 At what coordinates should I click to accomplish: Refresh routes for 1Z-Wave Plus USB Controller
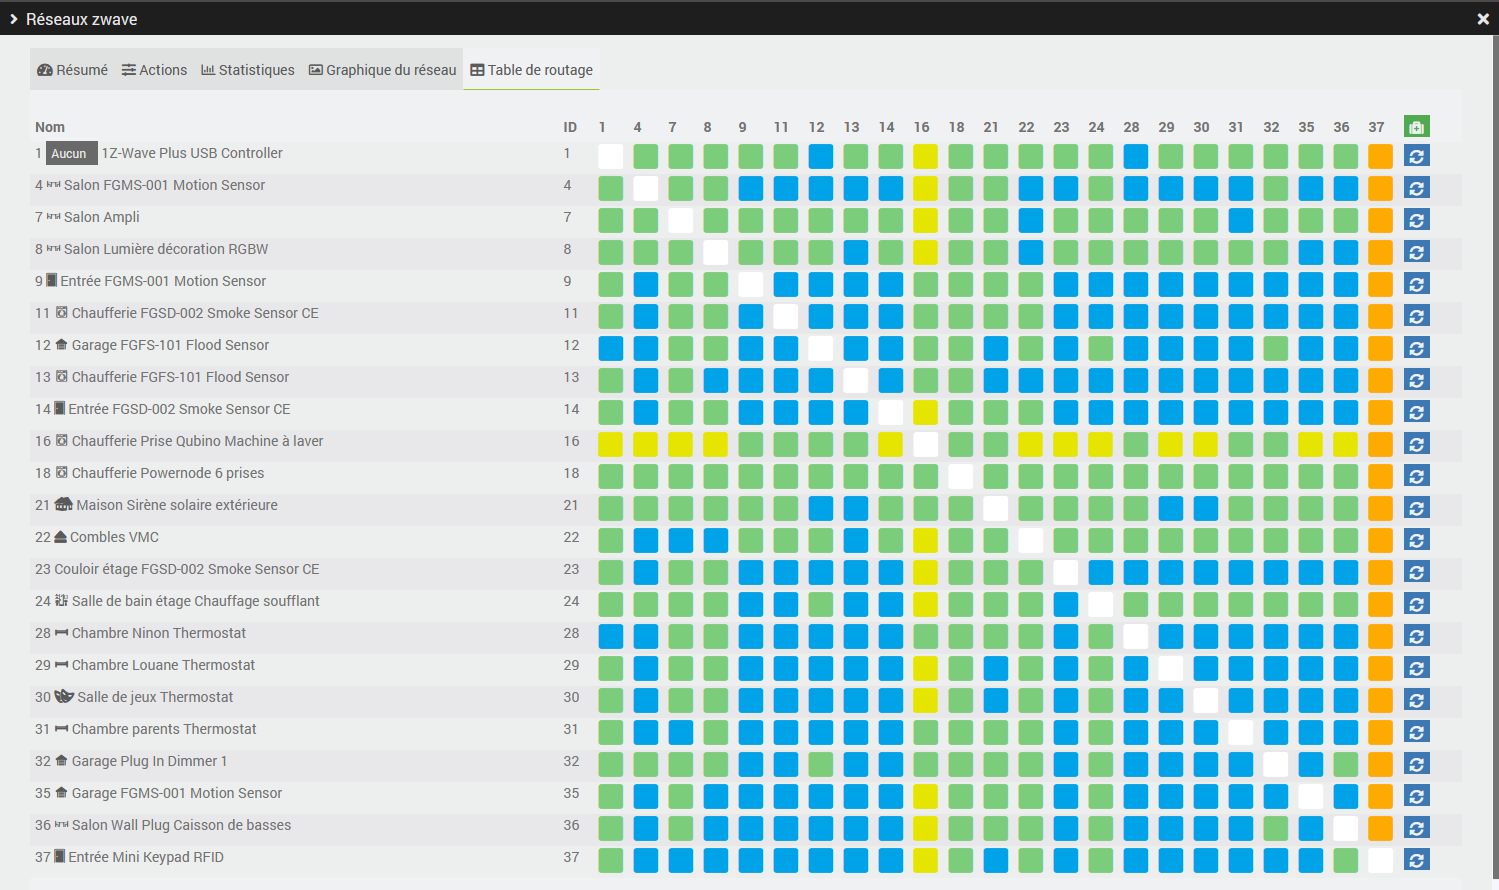1416,155
